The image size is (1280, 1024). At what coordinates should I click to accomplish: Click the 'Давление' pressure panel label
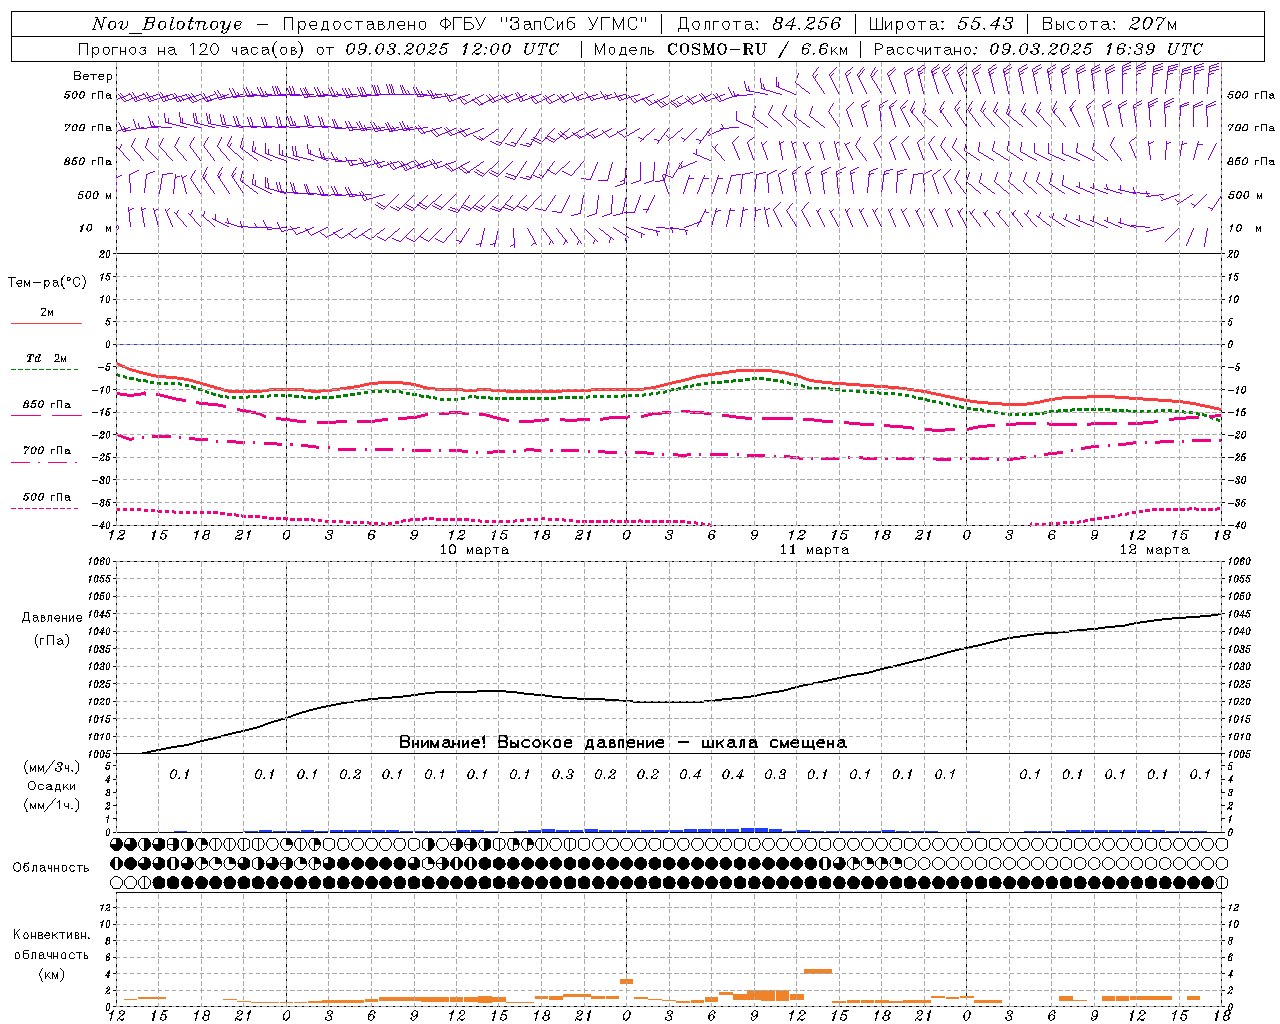click(52, 618)
